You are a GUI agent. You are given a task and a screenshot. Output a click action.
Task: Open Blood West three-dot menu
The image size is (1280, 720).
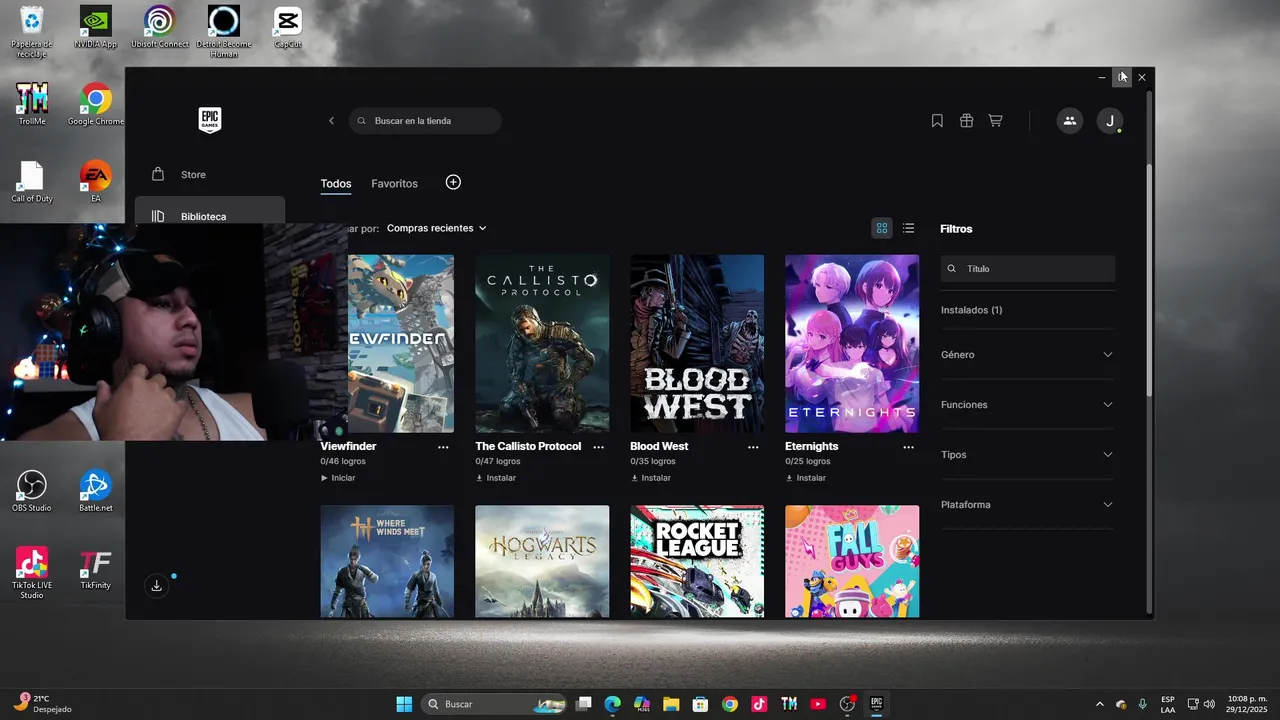[753, 447]
